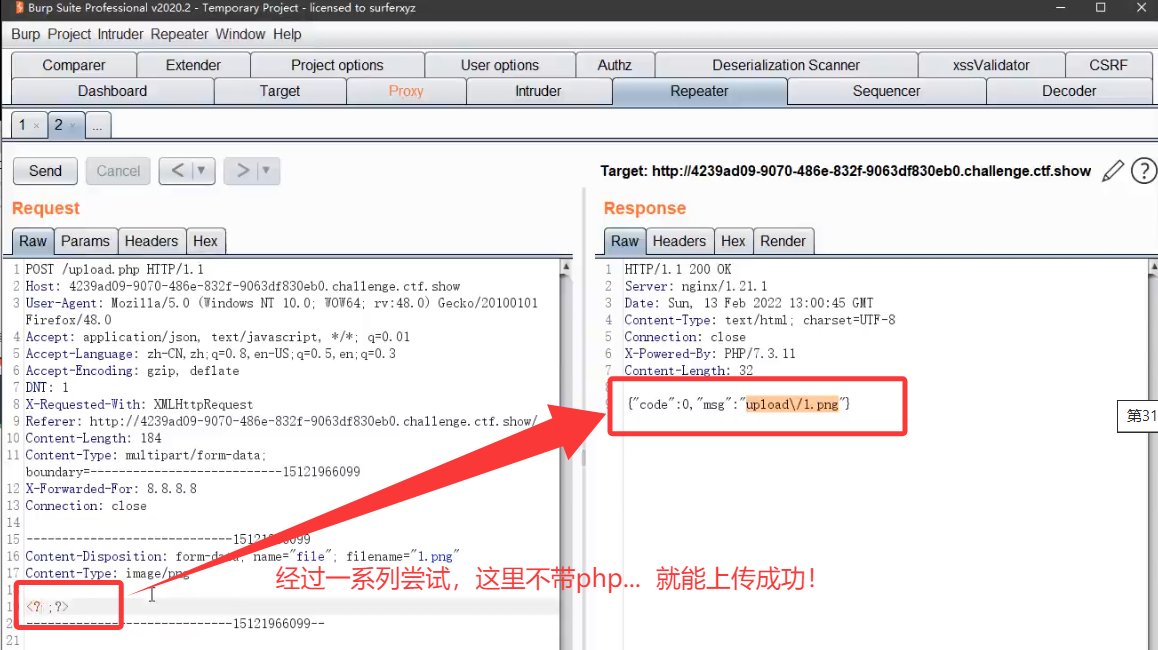This screenshot has height=650, width=1158.
Task: Click the <?;?> payload body line
Action: click(x=47, y=606)
